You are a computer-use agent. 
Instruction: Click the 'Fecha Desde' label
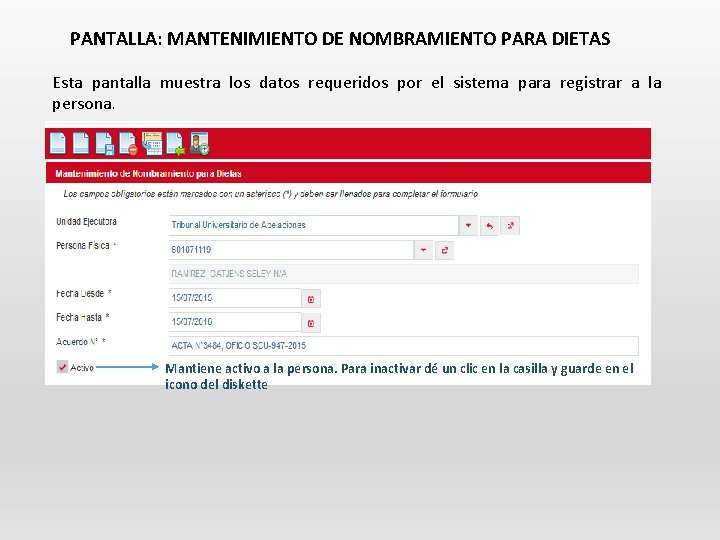coord(80,294)
